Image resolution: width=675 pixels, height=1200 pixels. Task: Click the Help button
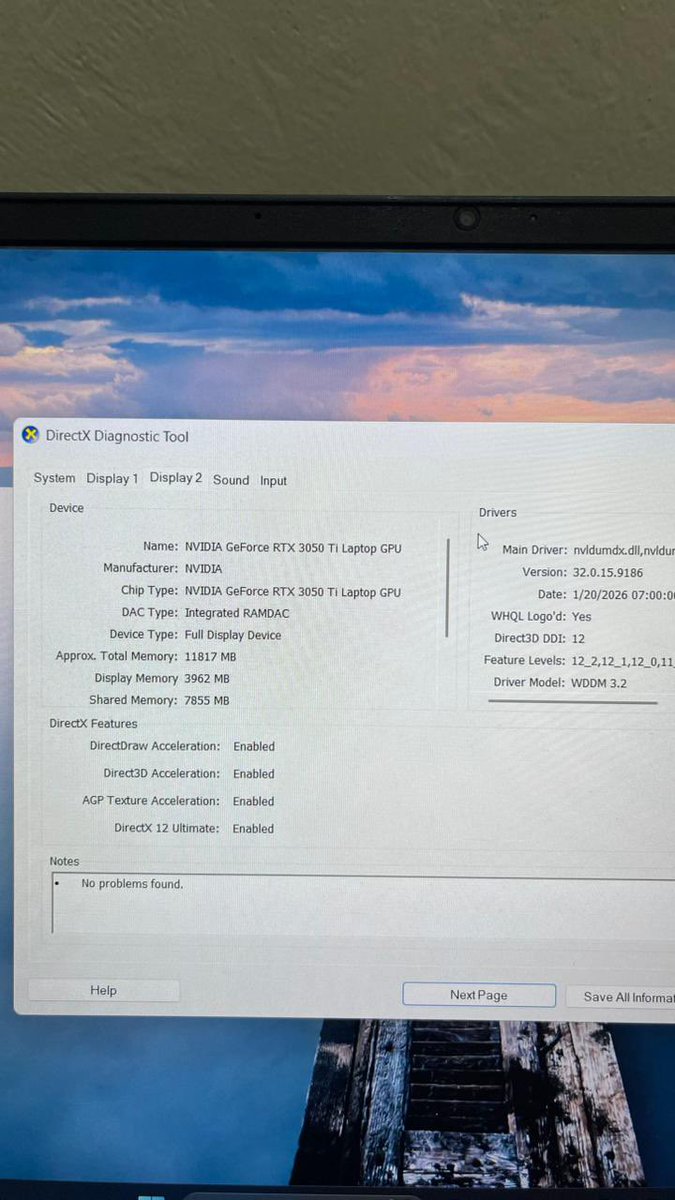pyautogui.click(x=104, y=990)
